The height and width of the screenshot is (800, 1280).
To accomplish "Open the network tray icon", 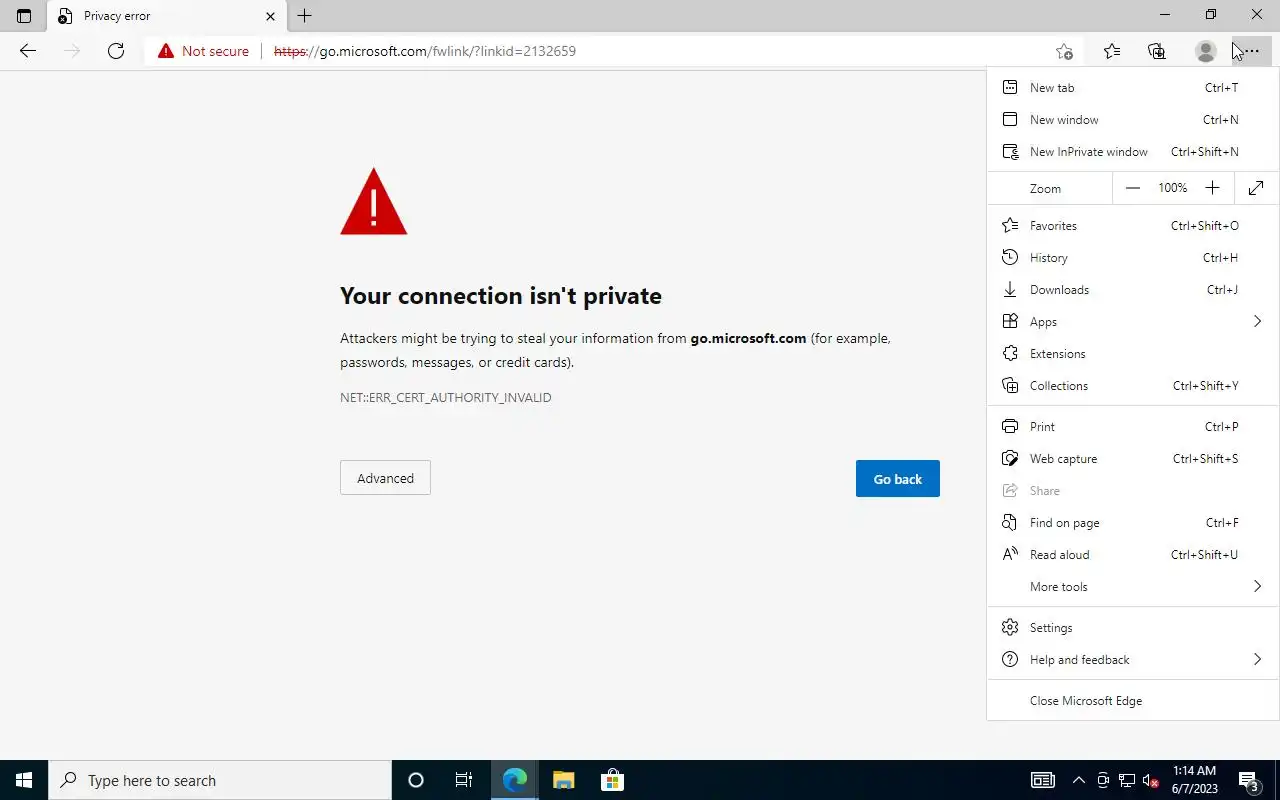I will tap(1127, 780).
